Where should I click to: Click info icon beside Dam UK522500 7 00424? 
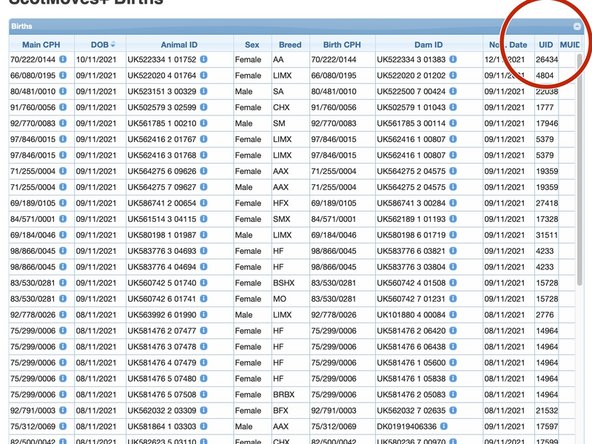point(453,91)
